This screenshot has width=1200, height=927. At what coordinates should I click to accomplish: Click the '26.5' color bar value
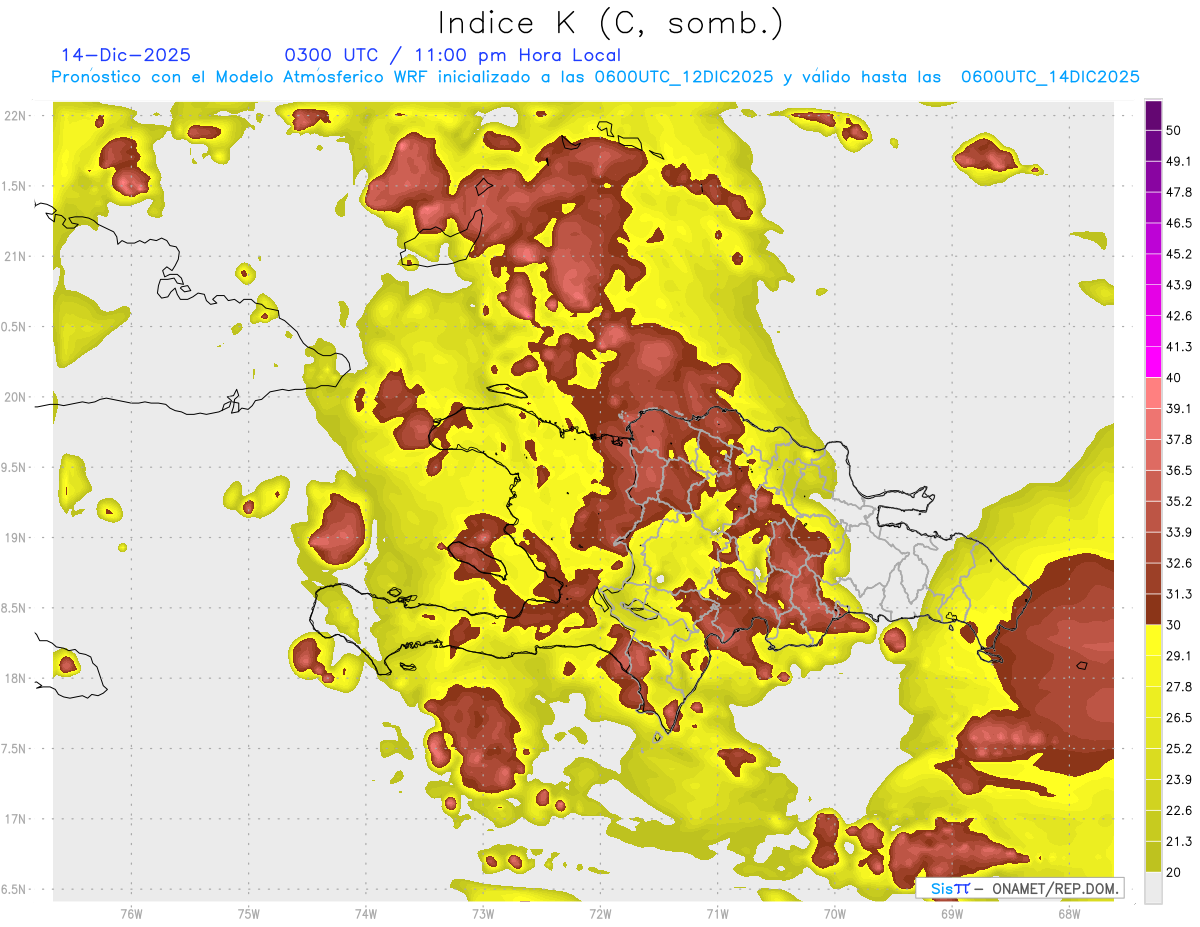[1179, 718]
